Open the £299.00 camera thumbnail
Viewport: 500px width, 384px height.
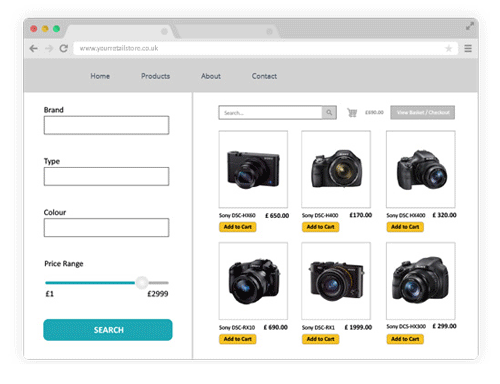pyautogui.click(x=421, y=281)
